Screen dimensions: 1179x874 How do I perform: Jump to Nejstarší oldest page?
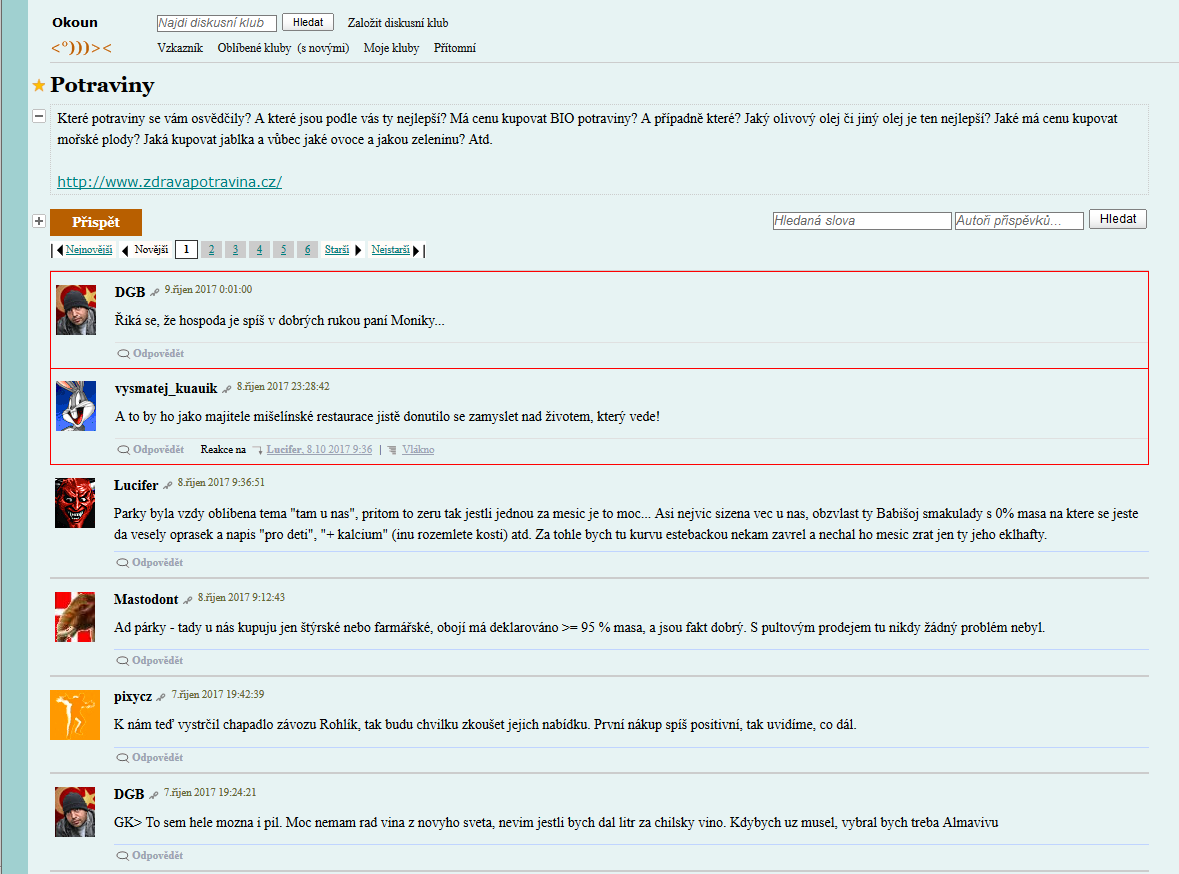(x=390, y=250)
